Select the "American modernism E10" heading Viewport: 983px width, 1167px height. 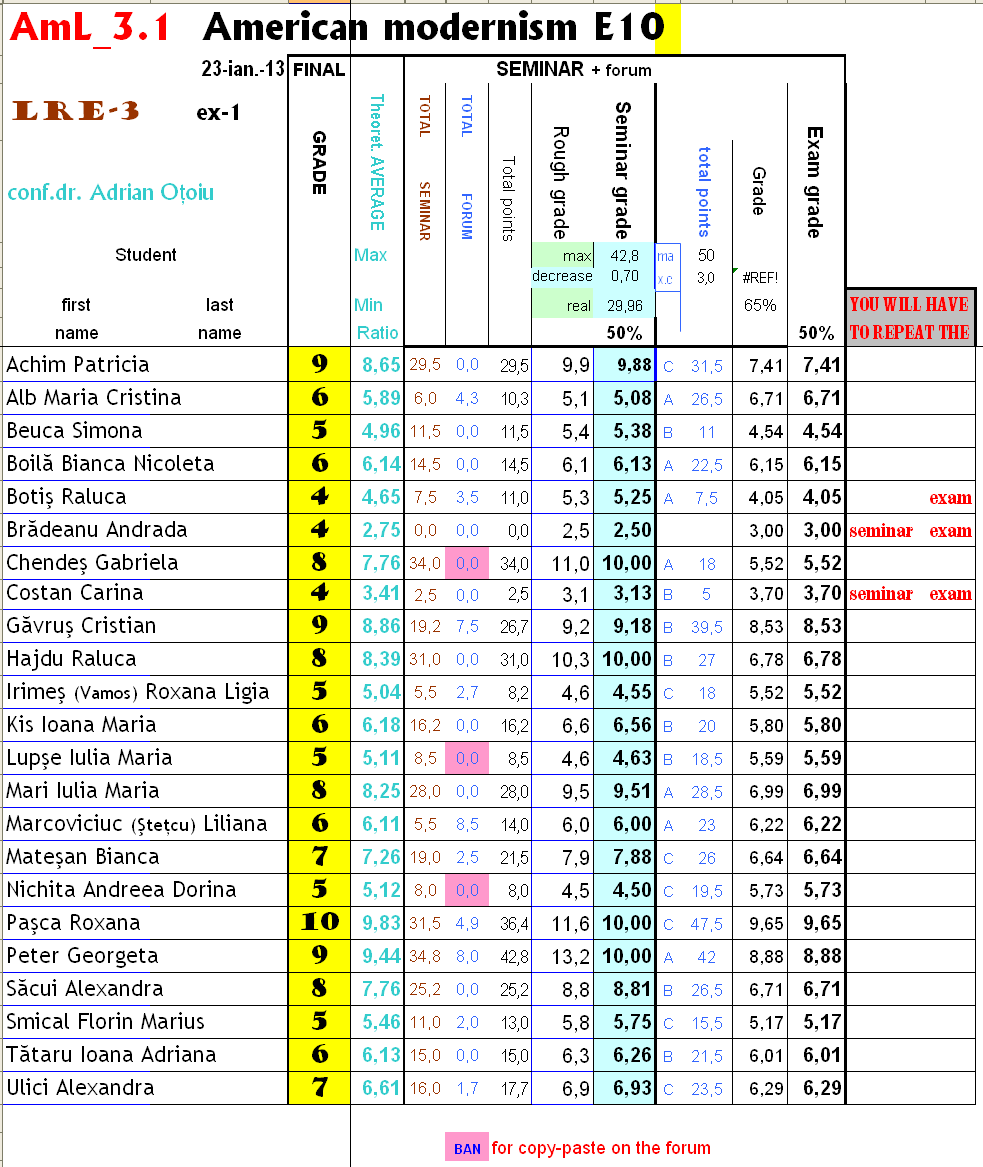(434, 28)
